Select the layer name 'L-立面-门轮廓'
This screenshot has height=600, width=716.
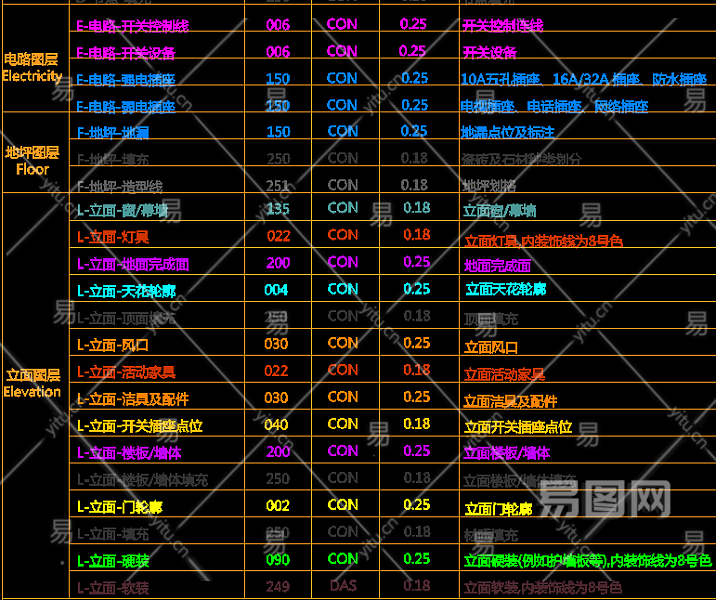pos(120,507)
